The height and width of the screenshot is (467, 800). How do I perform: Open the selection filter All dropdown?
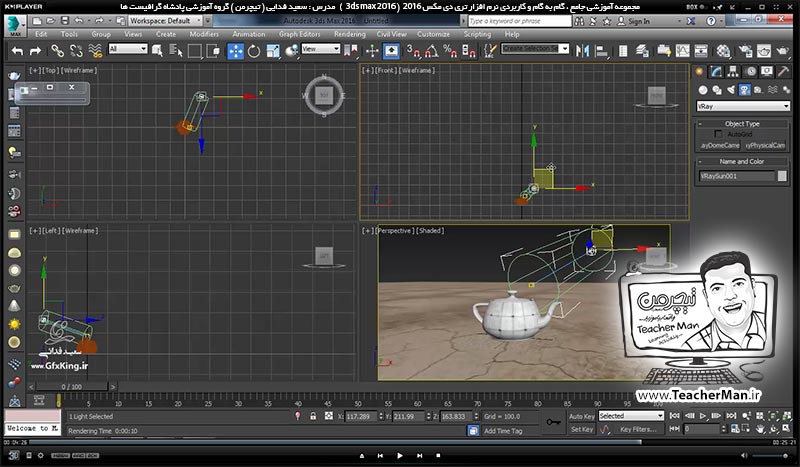point(128,49)
